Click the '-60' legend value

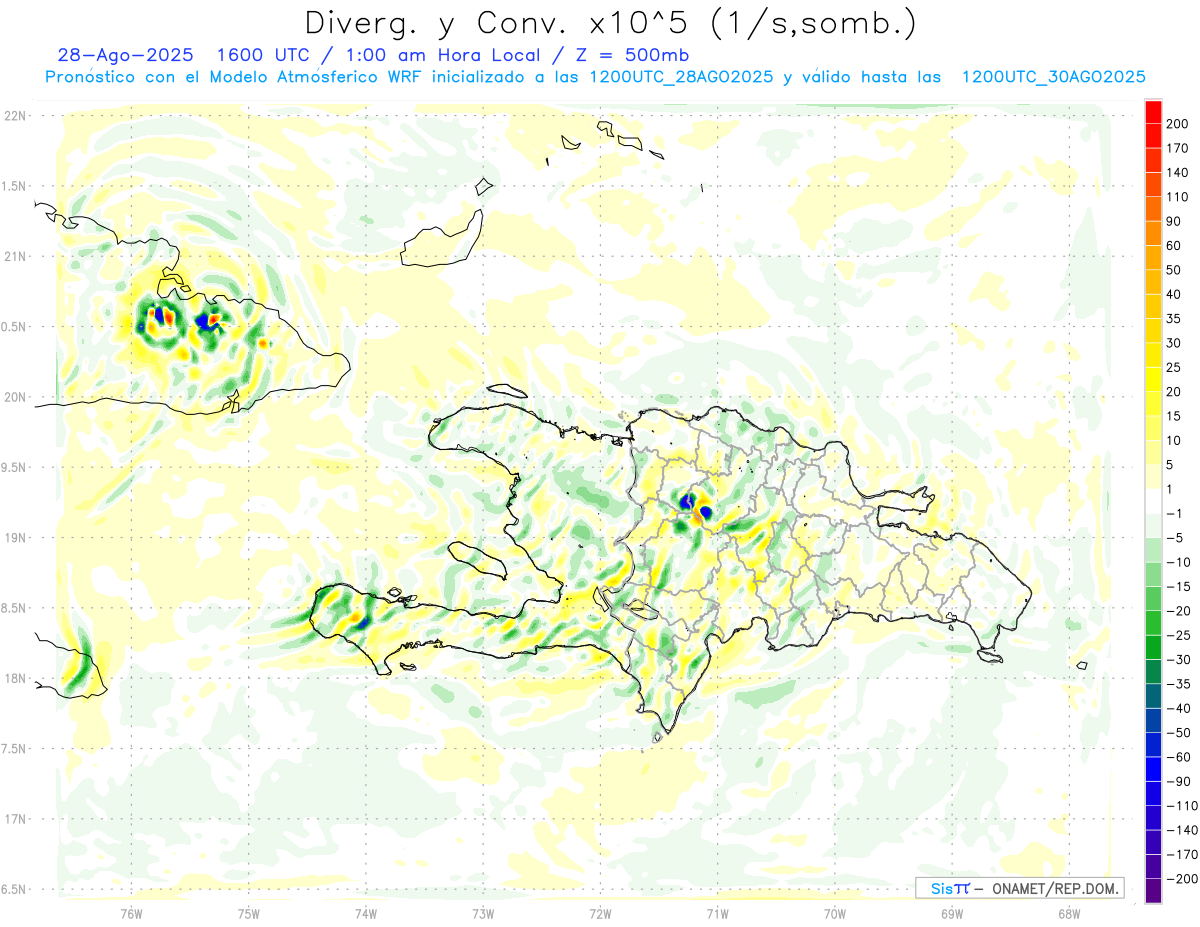tap(1177, 757)
